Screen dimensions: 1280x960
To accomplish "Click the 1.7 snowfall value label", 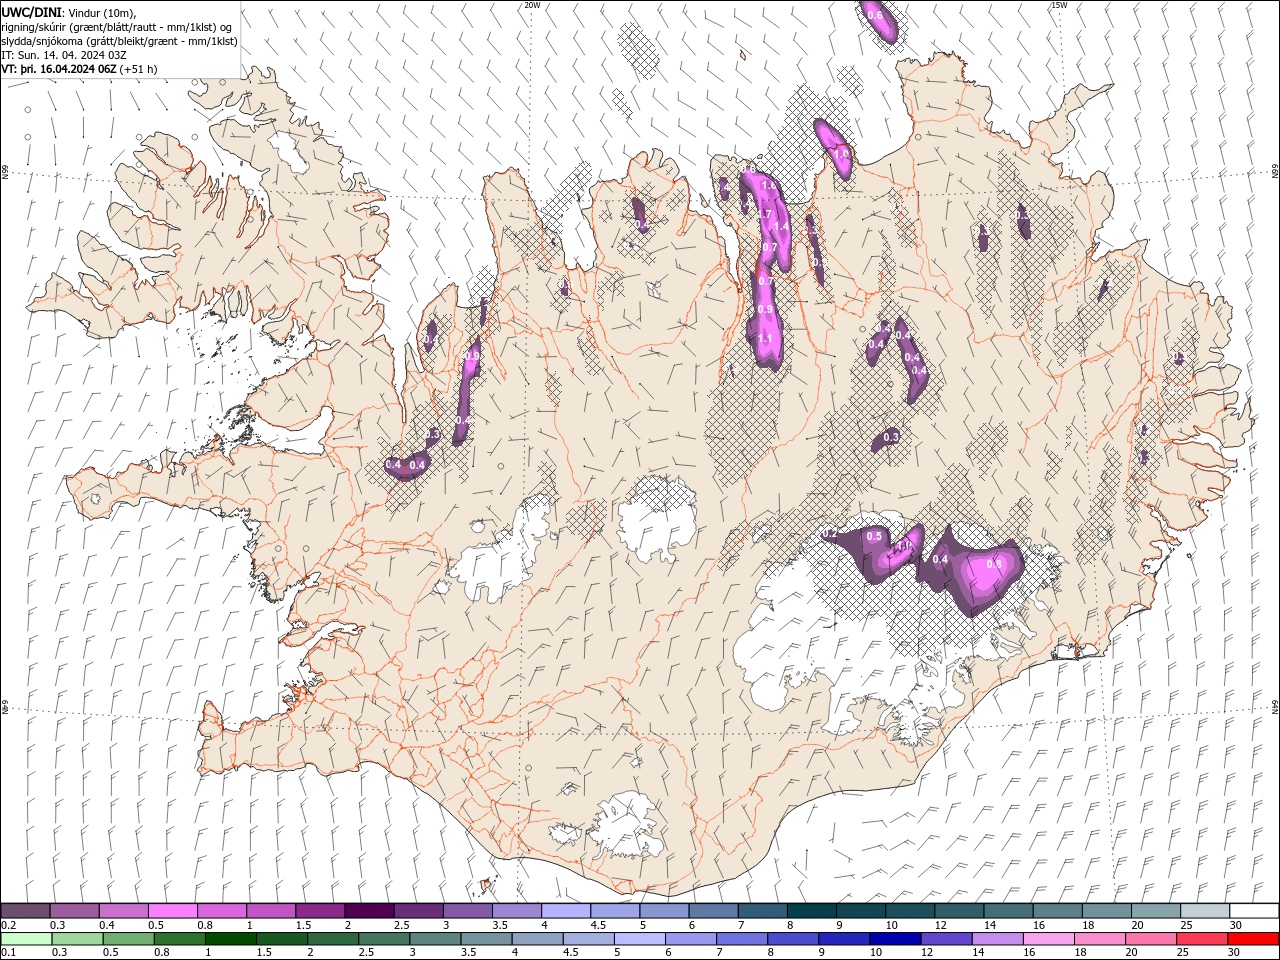I will pos(766,214).
